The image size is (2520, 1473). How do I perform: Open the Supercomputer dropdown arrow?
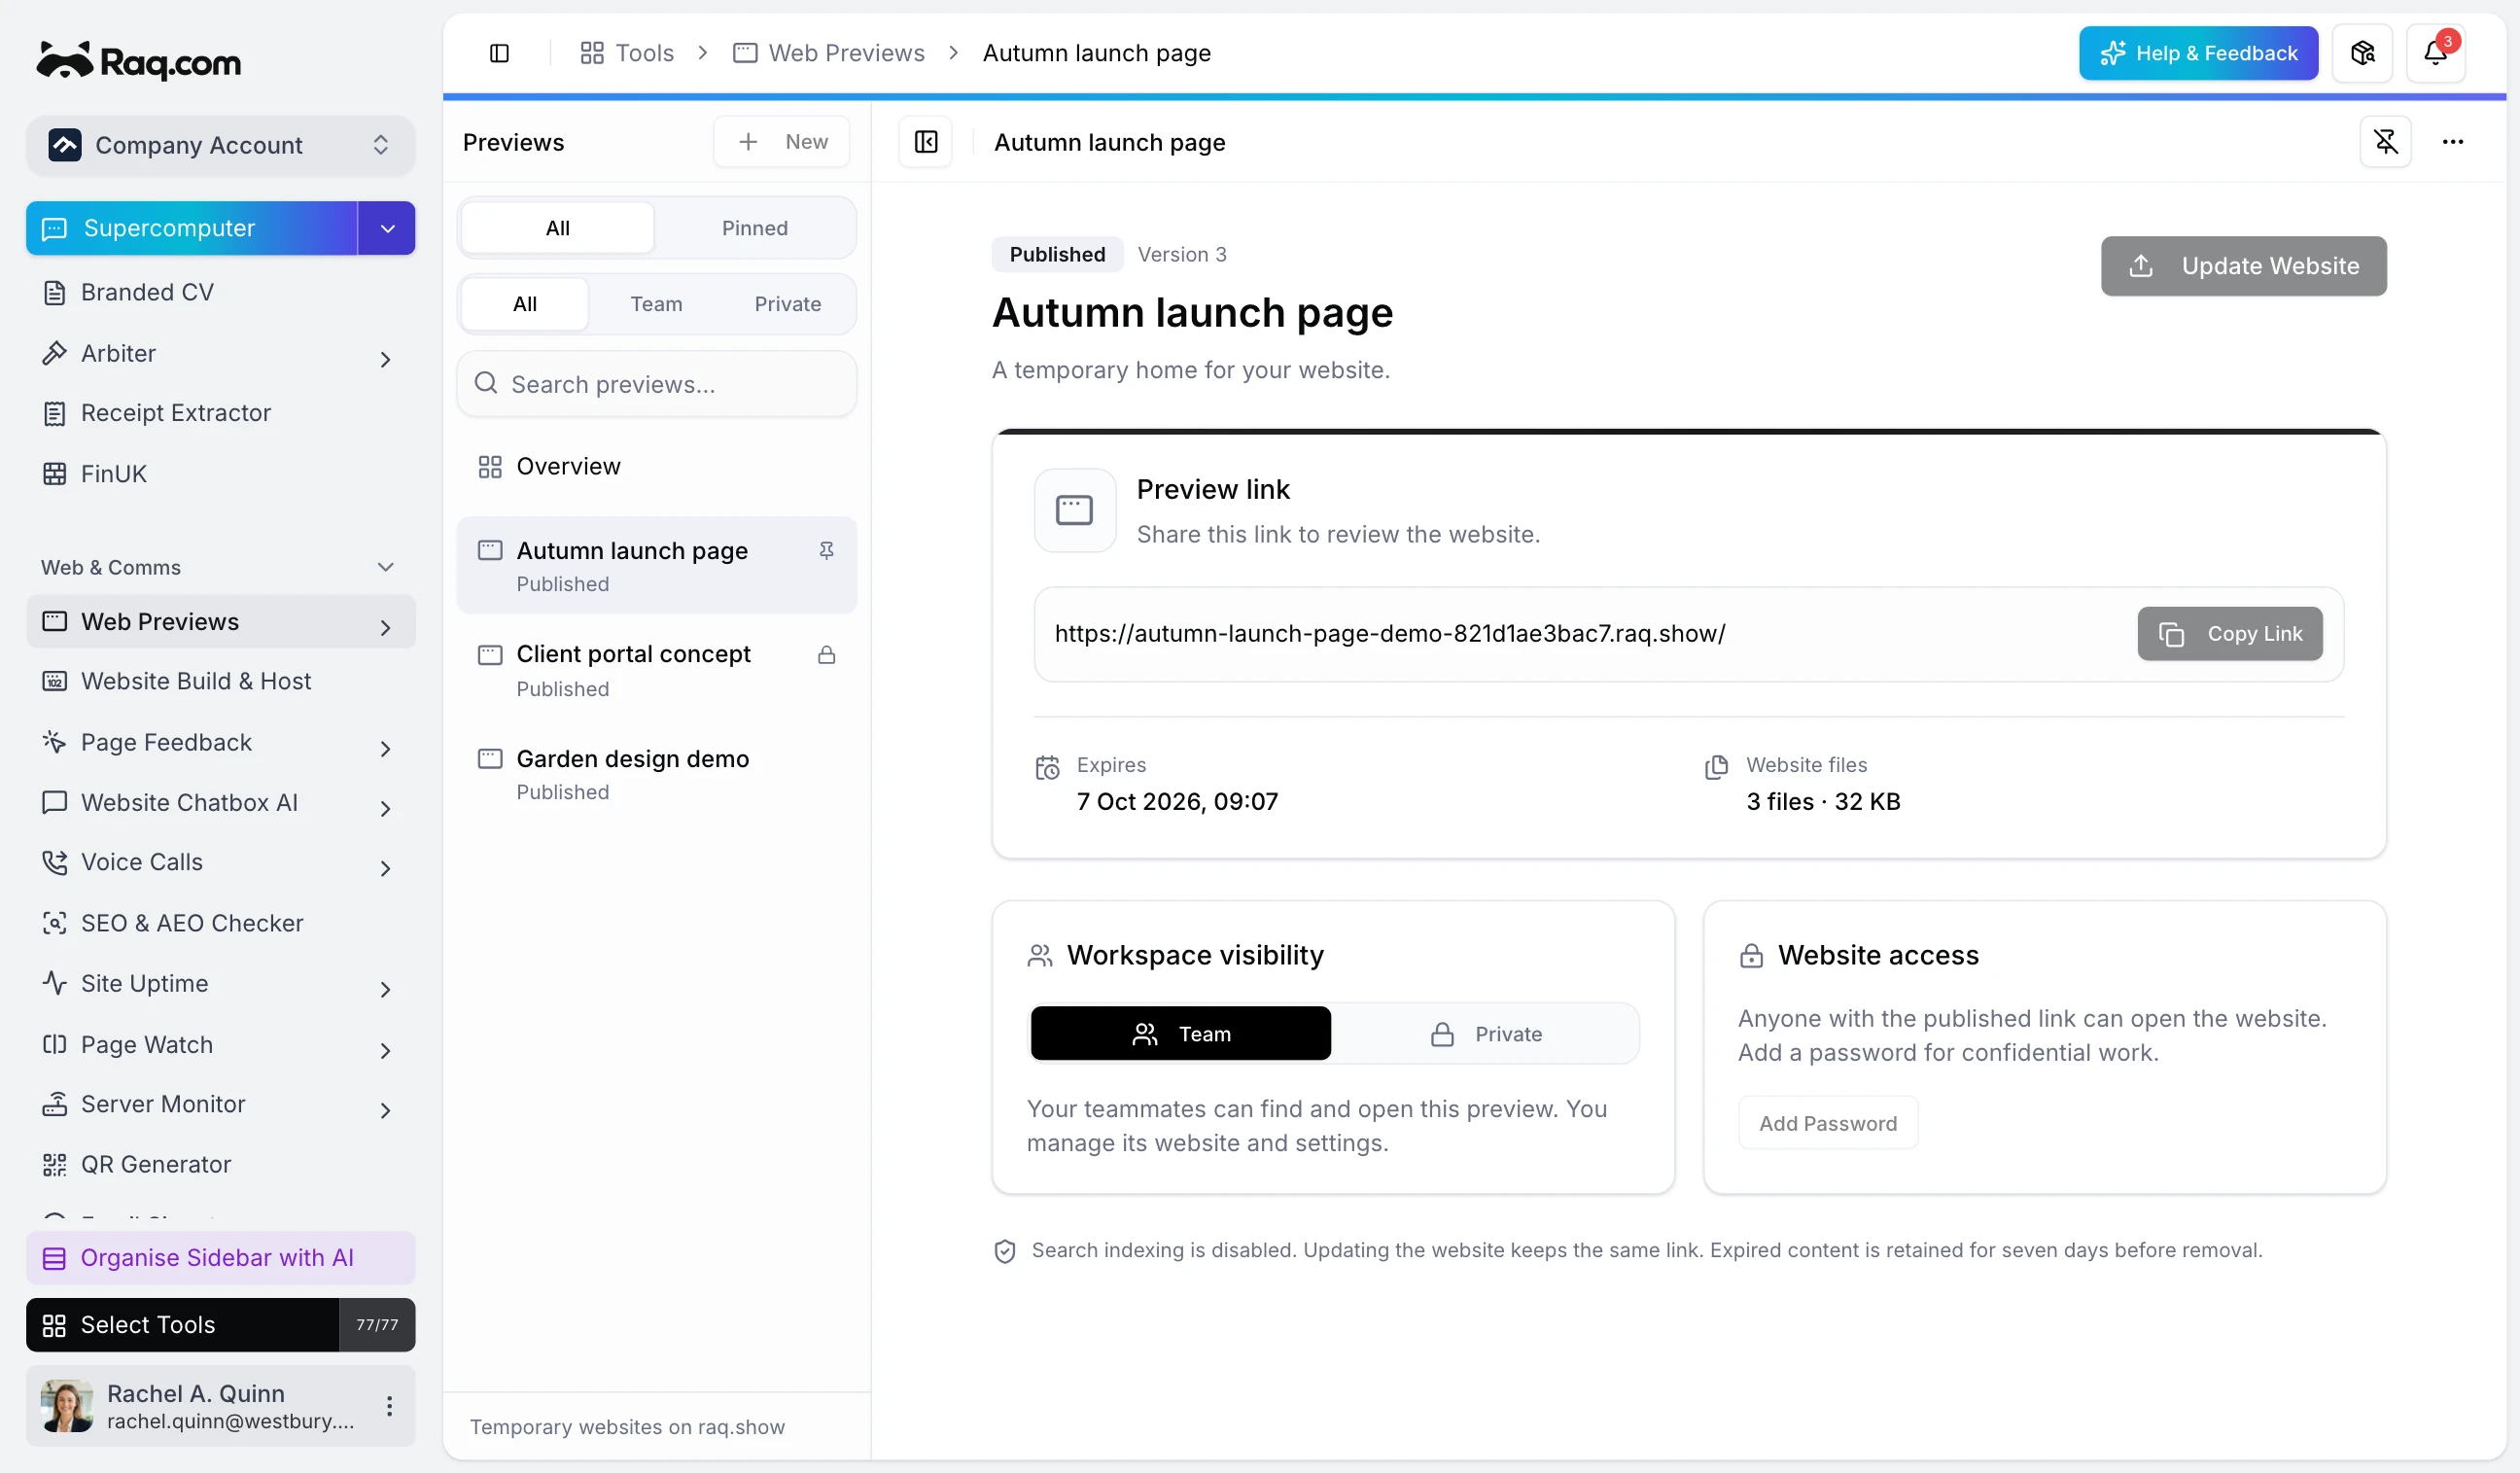tap(387, 228)
